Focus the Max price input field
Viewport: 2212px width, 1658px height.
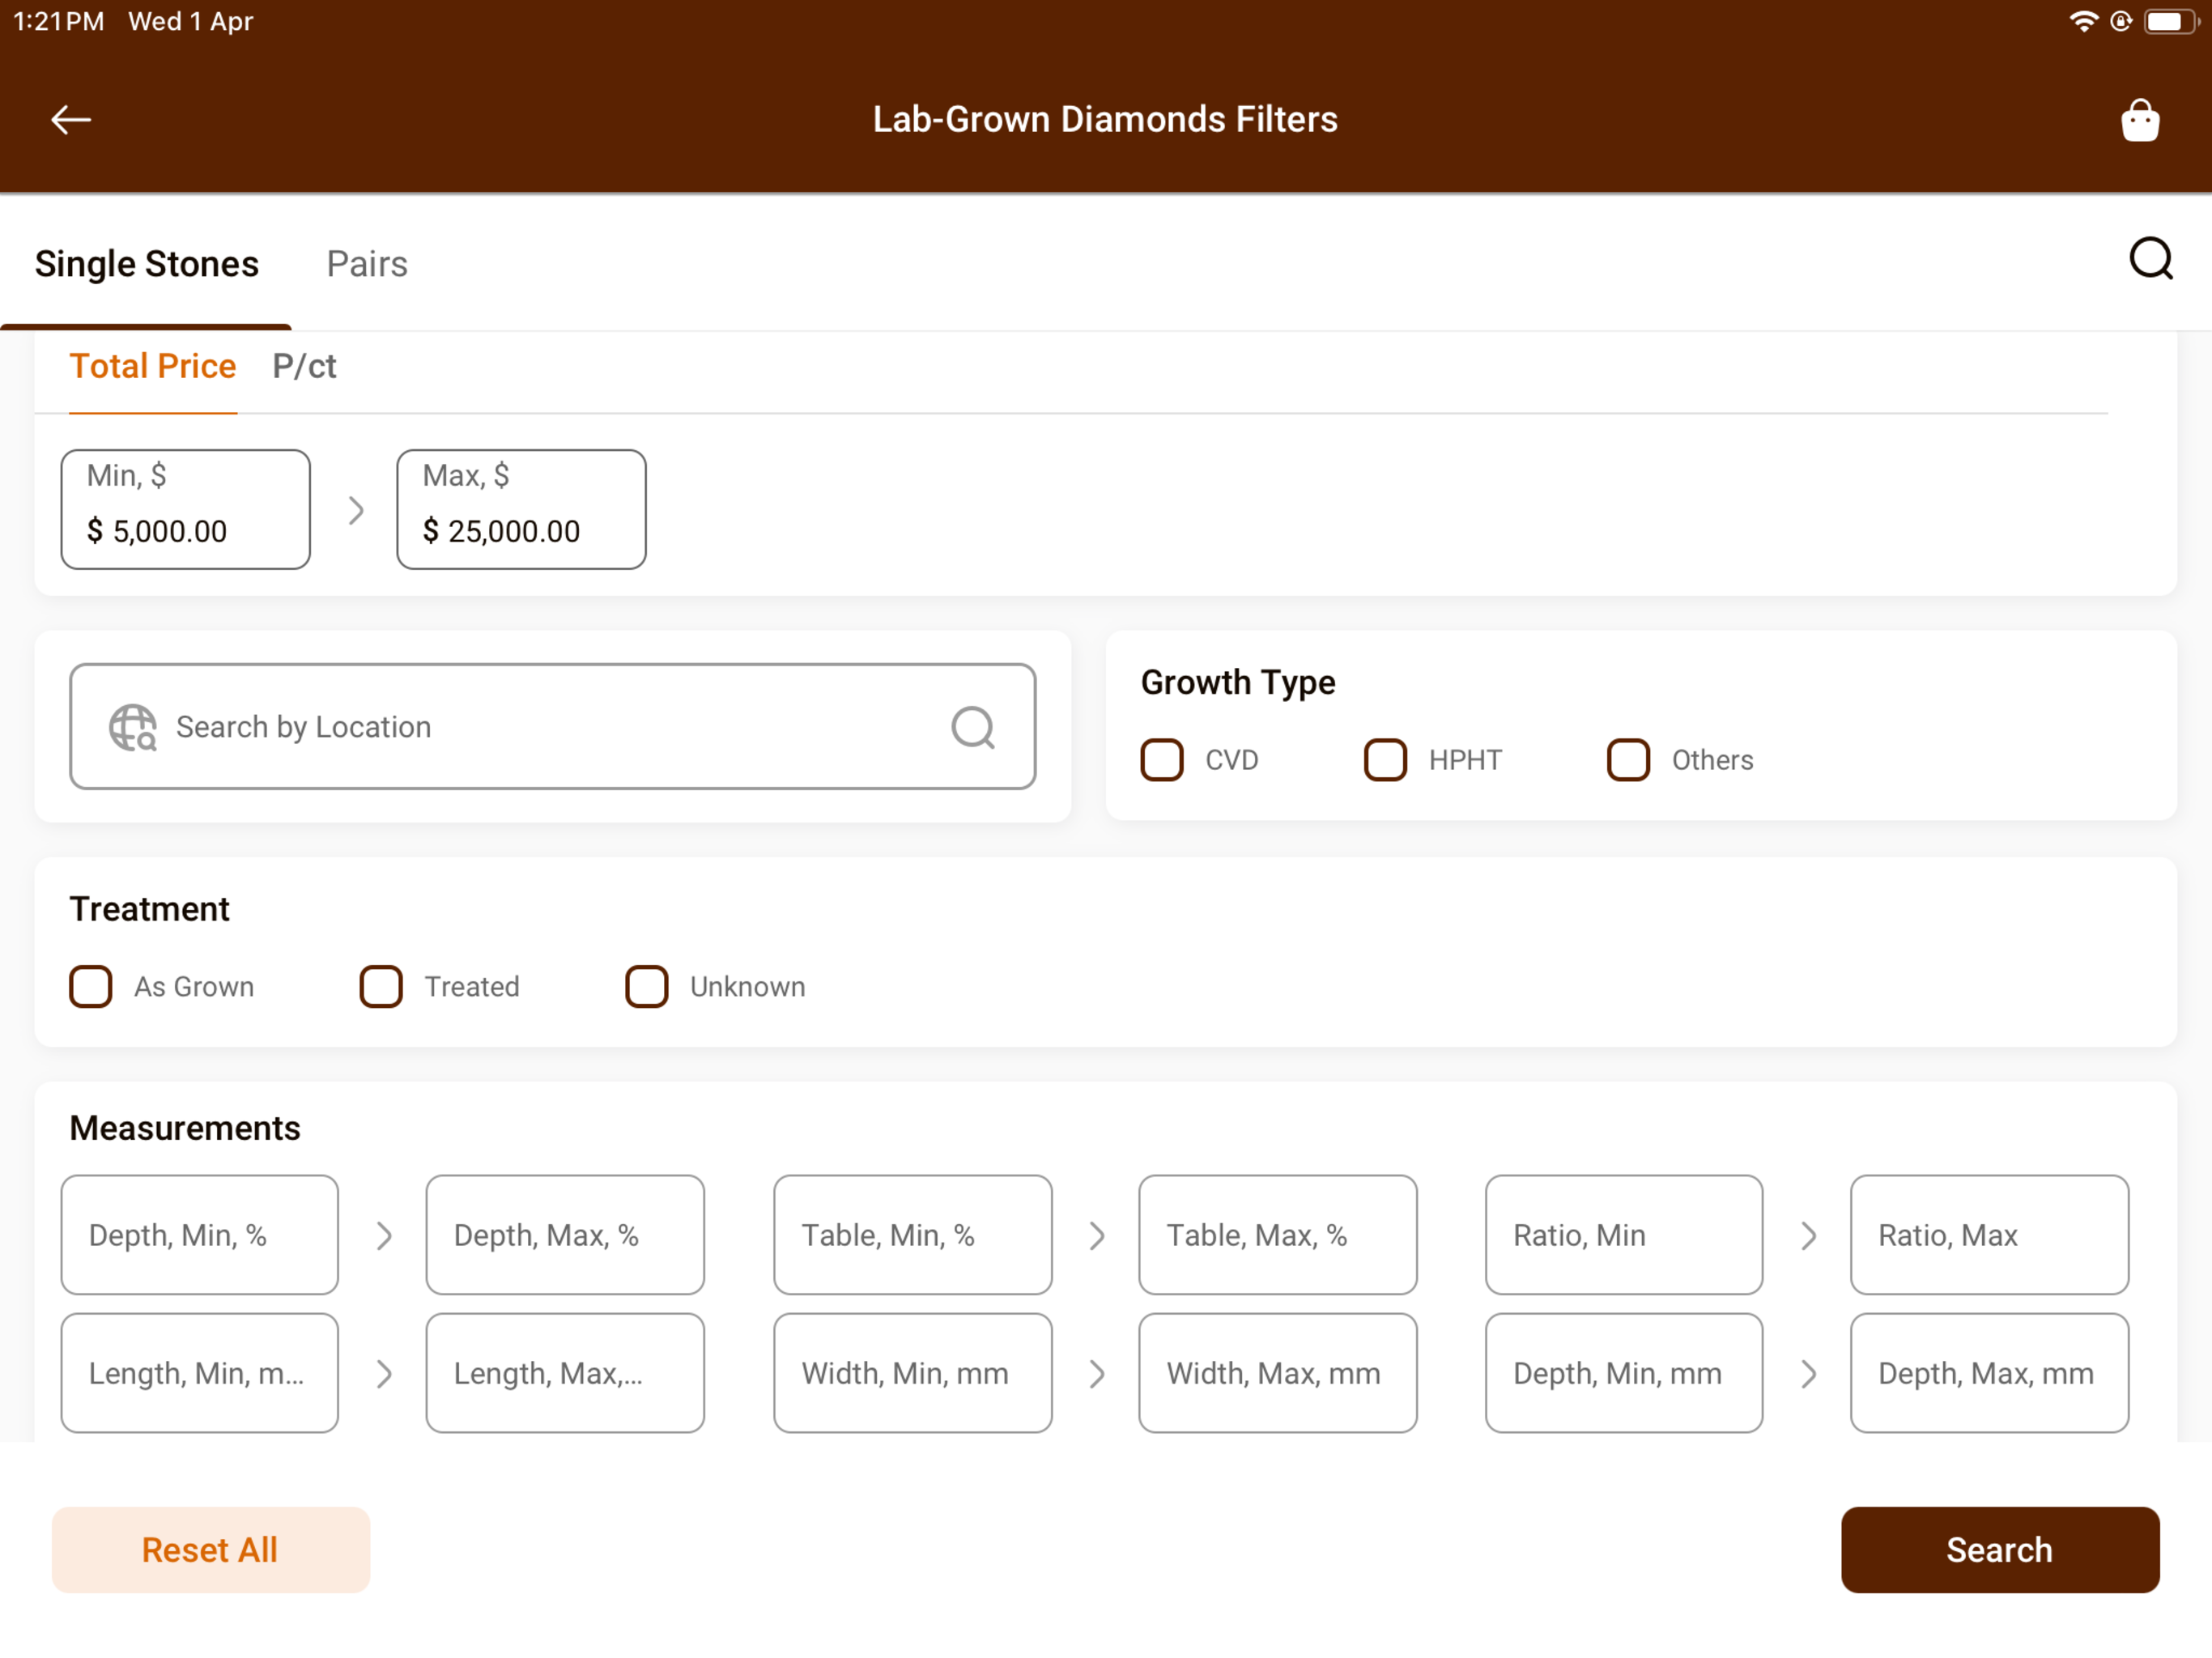coord(521,510)
